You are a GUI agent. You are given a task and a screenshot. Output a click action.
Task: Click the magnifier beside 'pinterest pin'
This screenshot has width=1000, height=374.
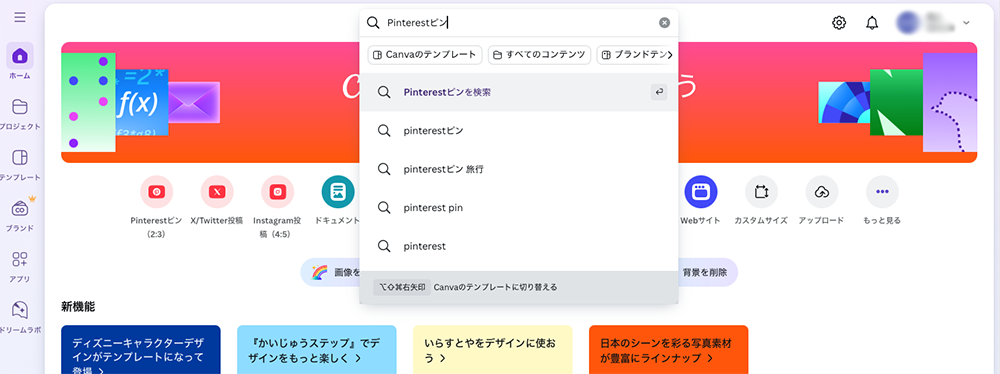click(x=384, y=207)
